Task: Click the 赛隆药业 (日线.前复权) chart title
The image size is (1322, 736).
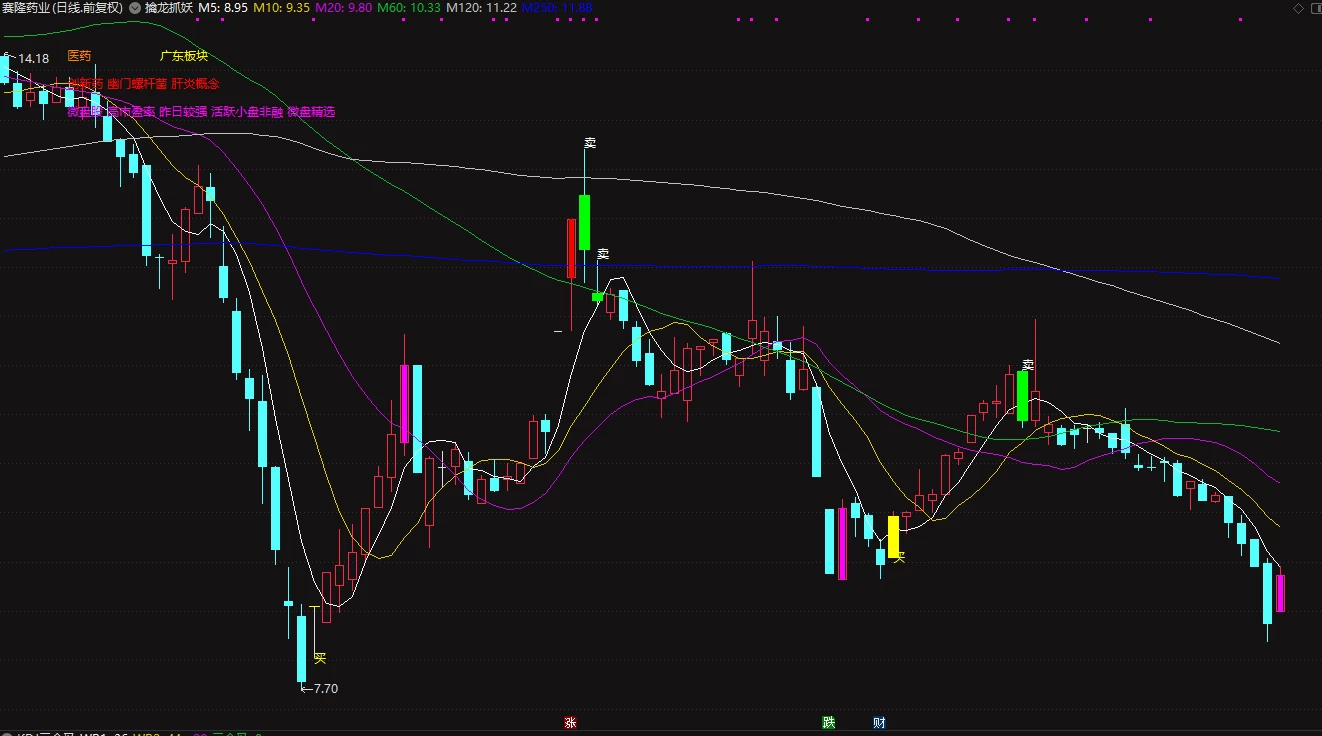Action: pyautogui.click(x=63, y=7)
